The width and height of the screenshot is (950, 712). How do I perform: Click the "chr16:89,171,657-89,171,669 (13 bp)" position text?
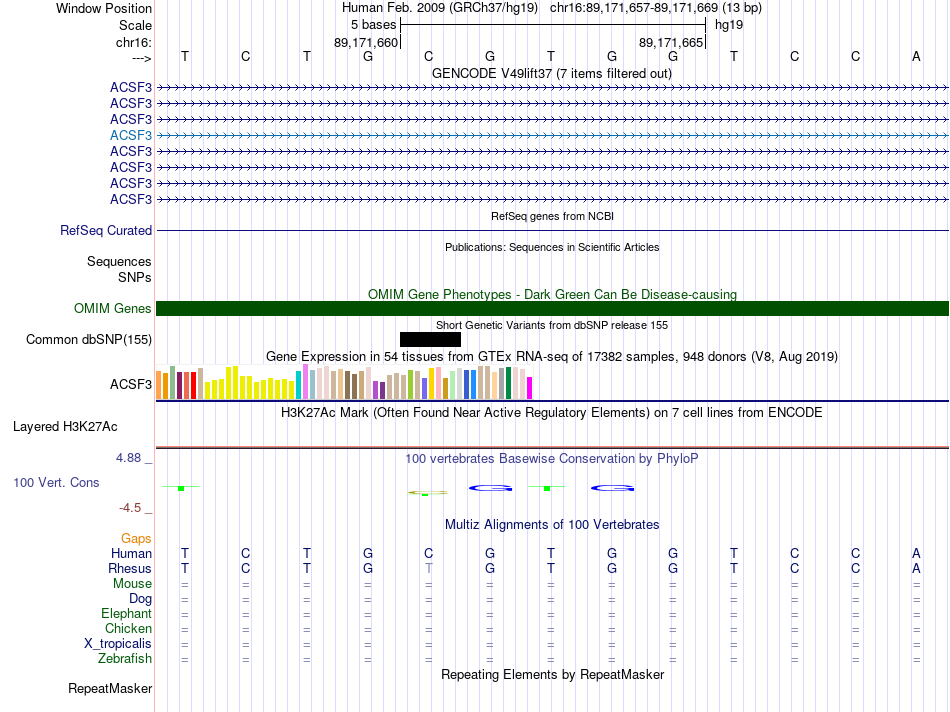pos(656,8)
